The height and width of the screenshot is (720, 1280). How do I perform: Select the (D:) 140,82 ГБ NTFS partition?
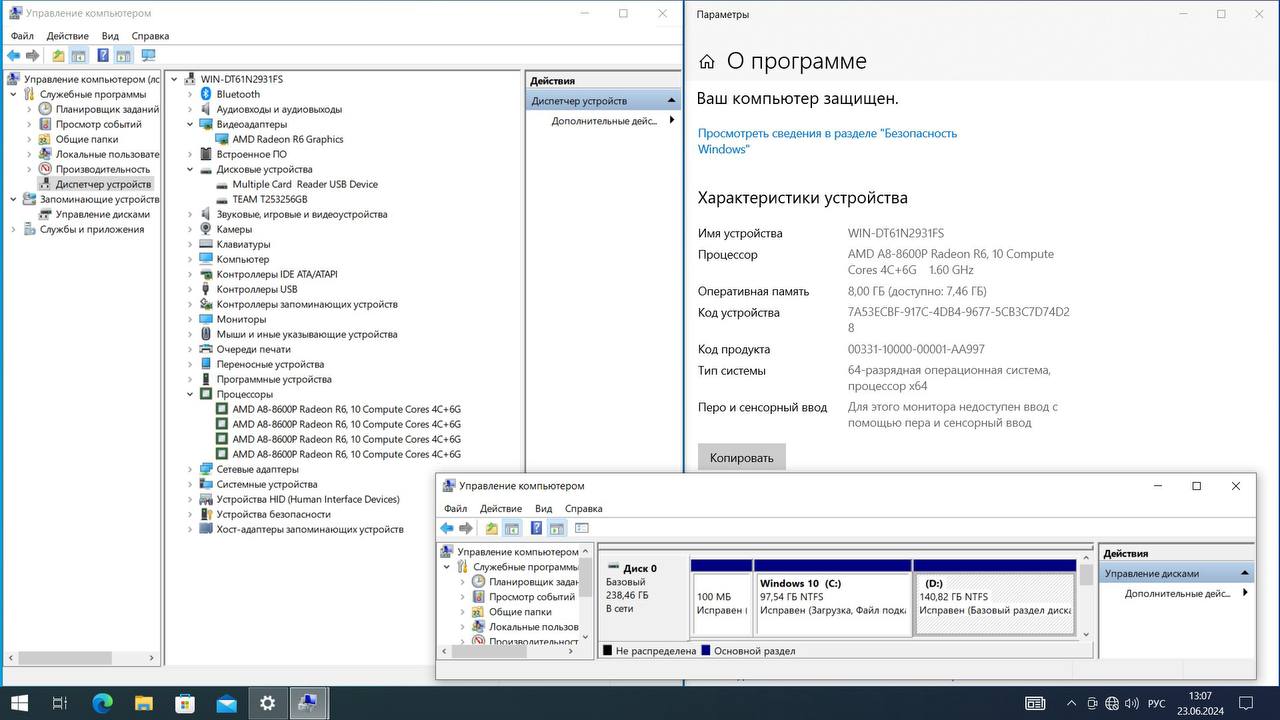[x=995, y=597]
